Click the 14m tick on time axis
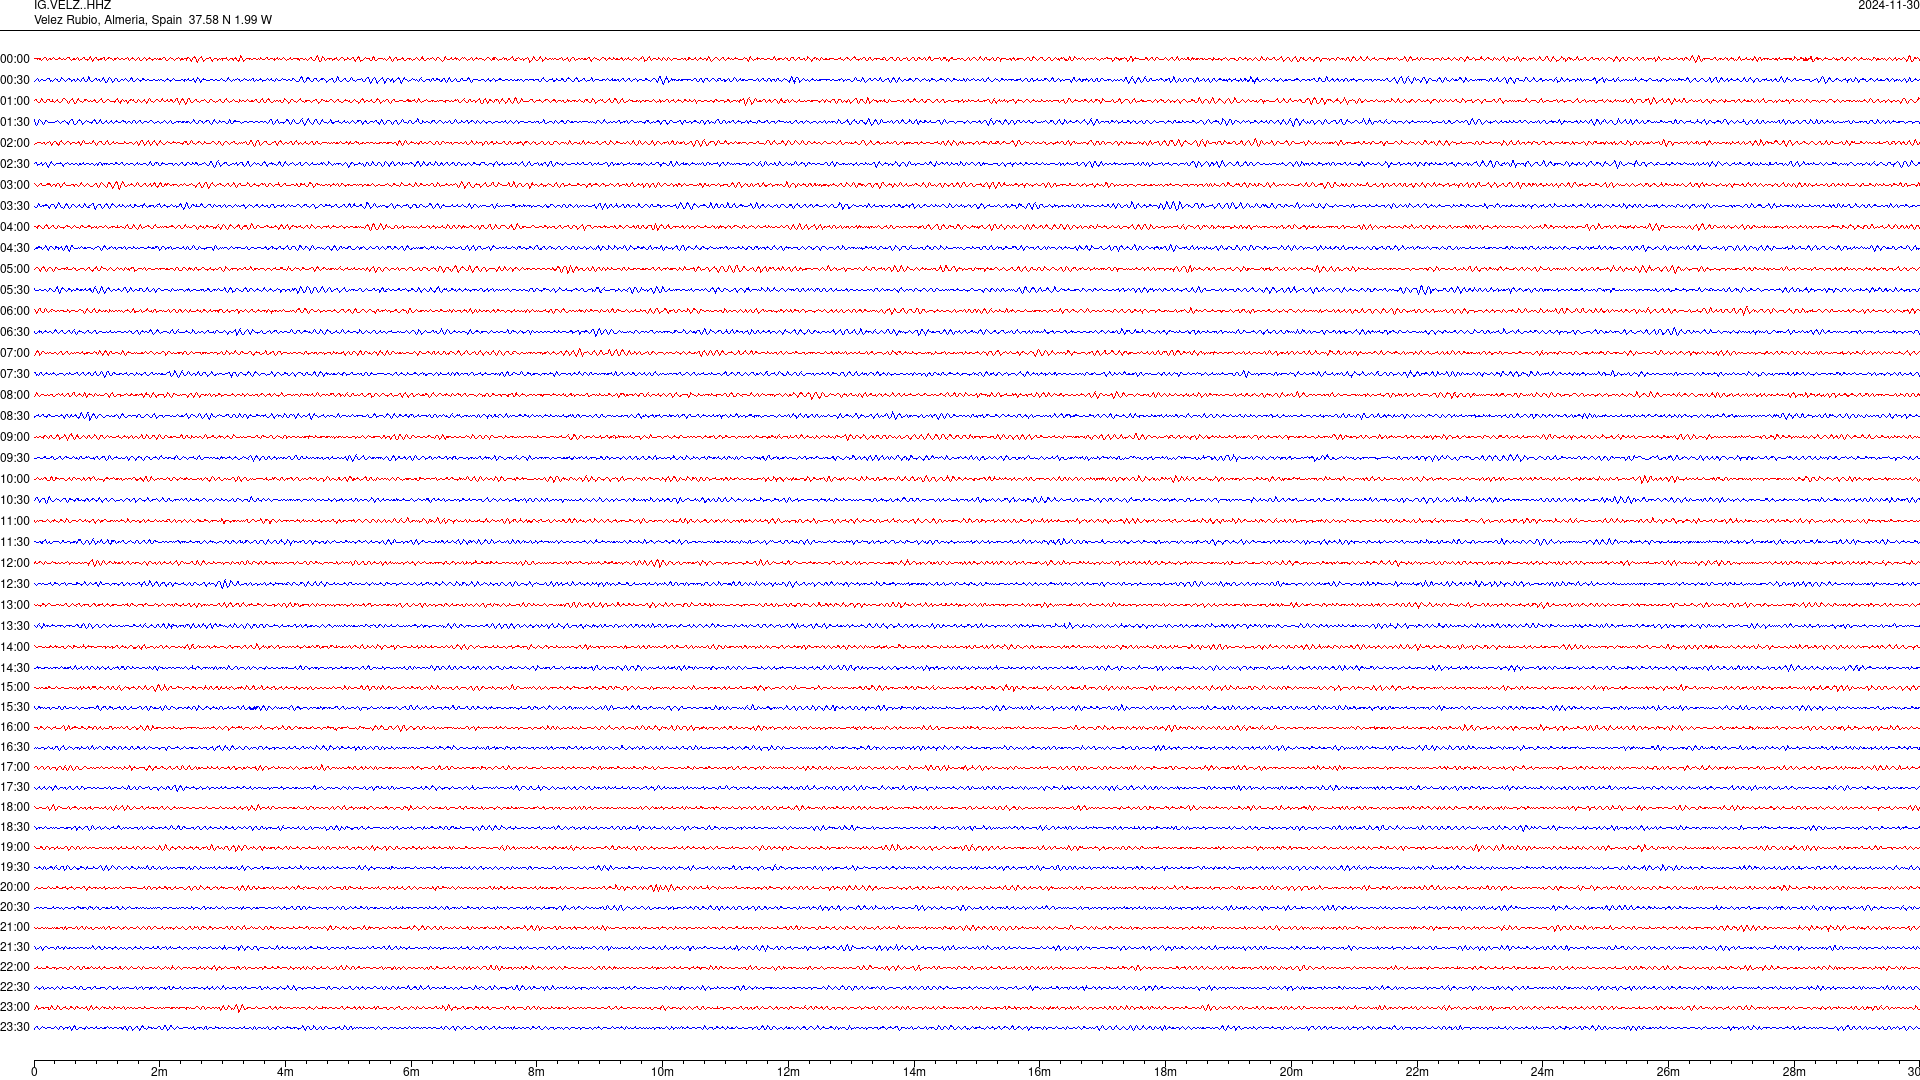This screenshot has height=1080, width=1920. [x=914, y=1072]
